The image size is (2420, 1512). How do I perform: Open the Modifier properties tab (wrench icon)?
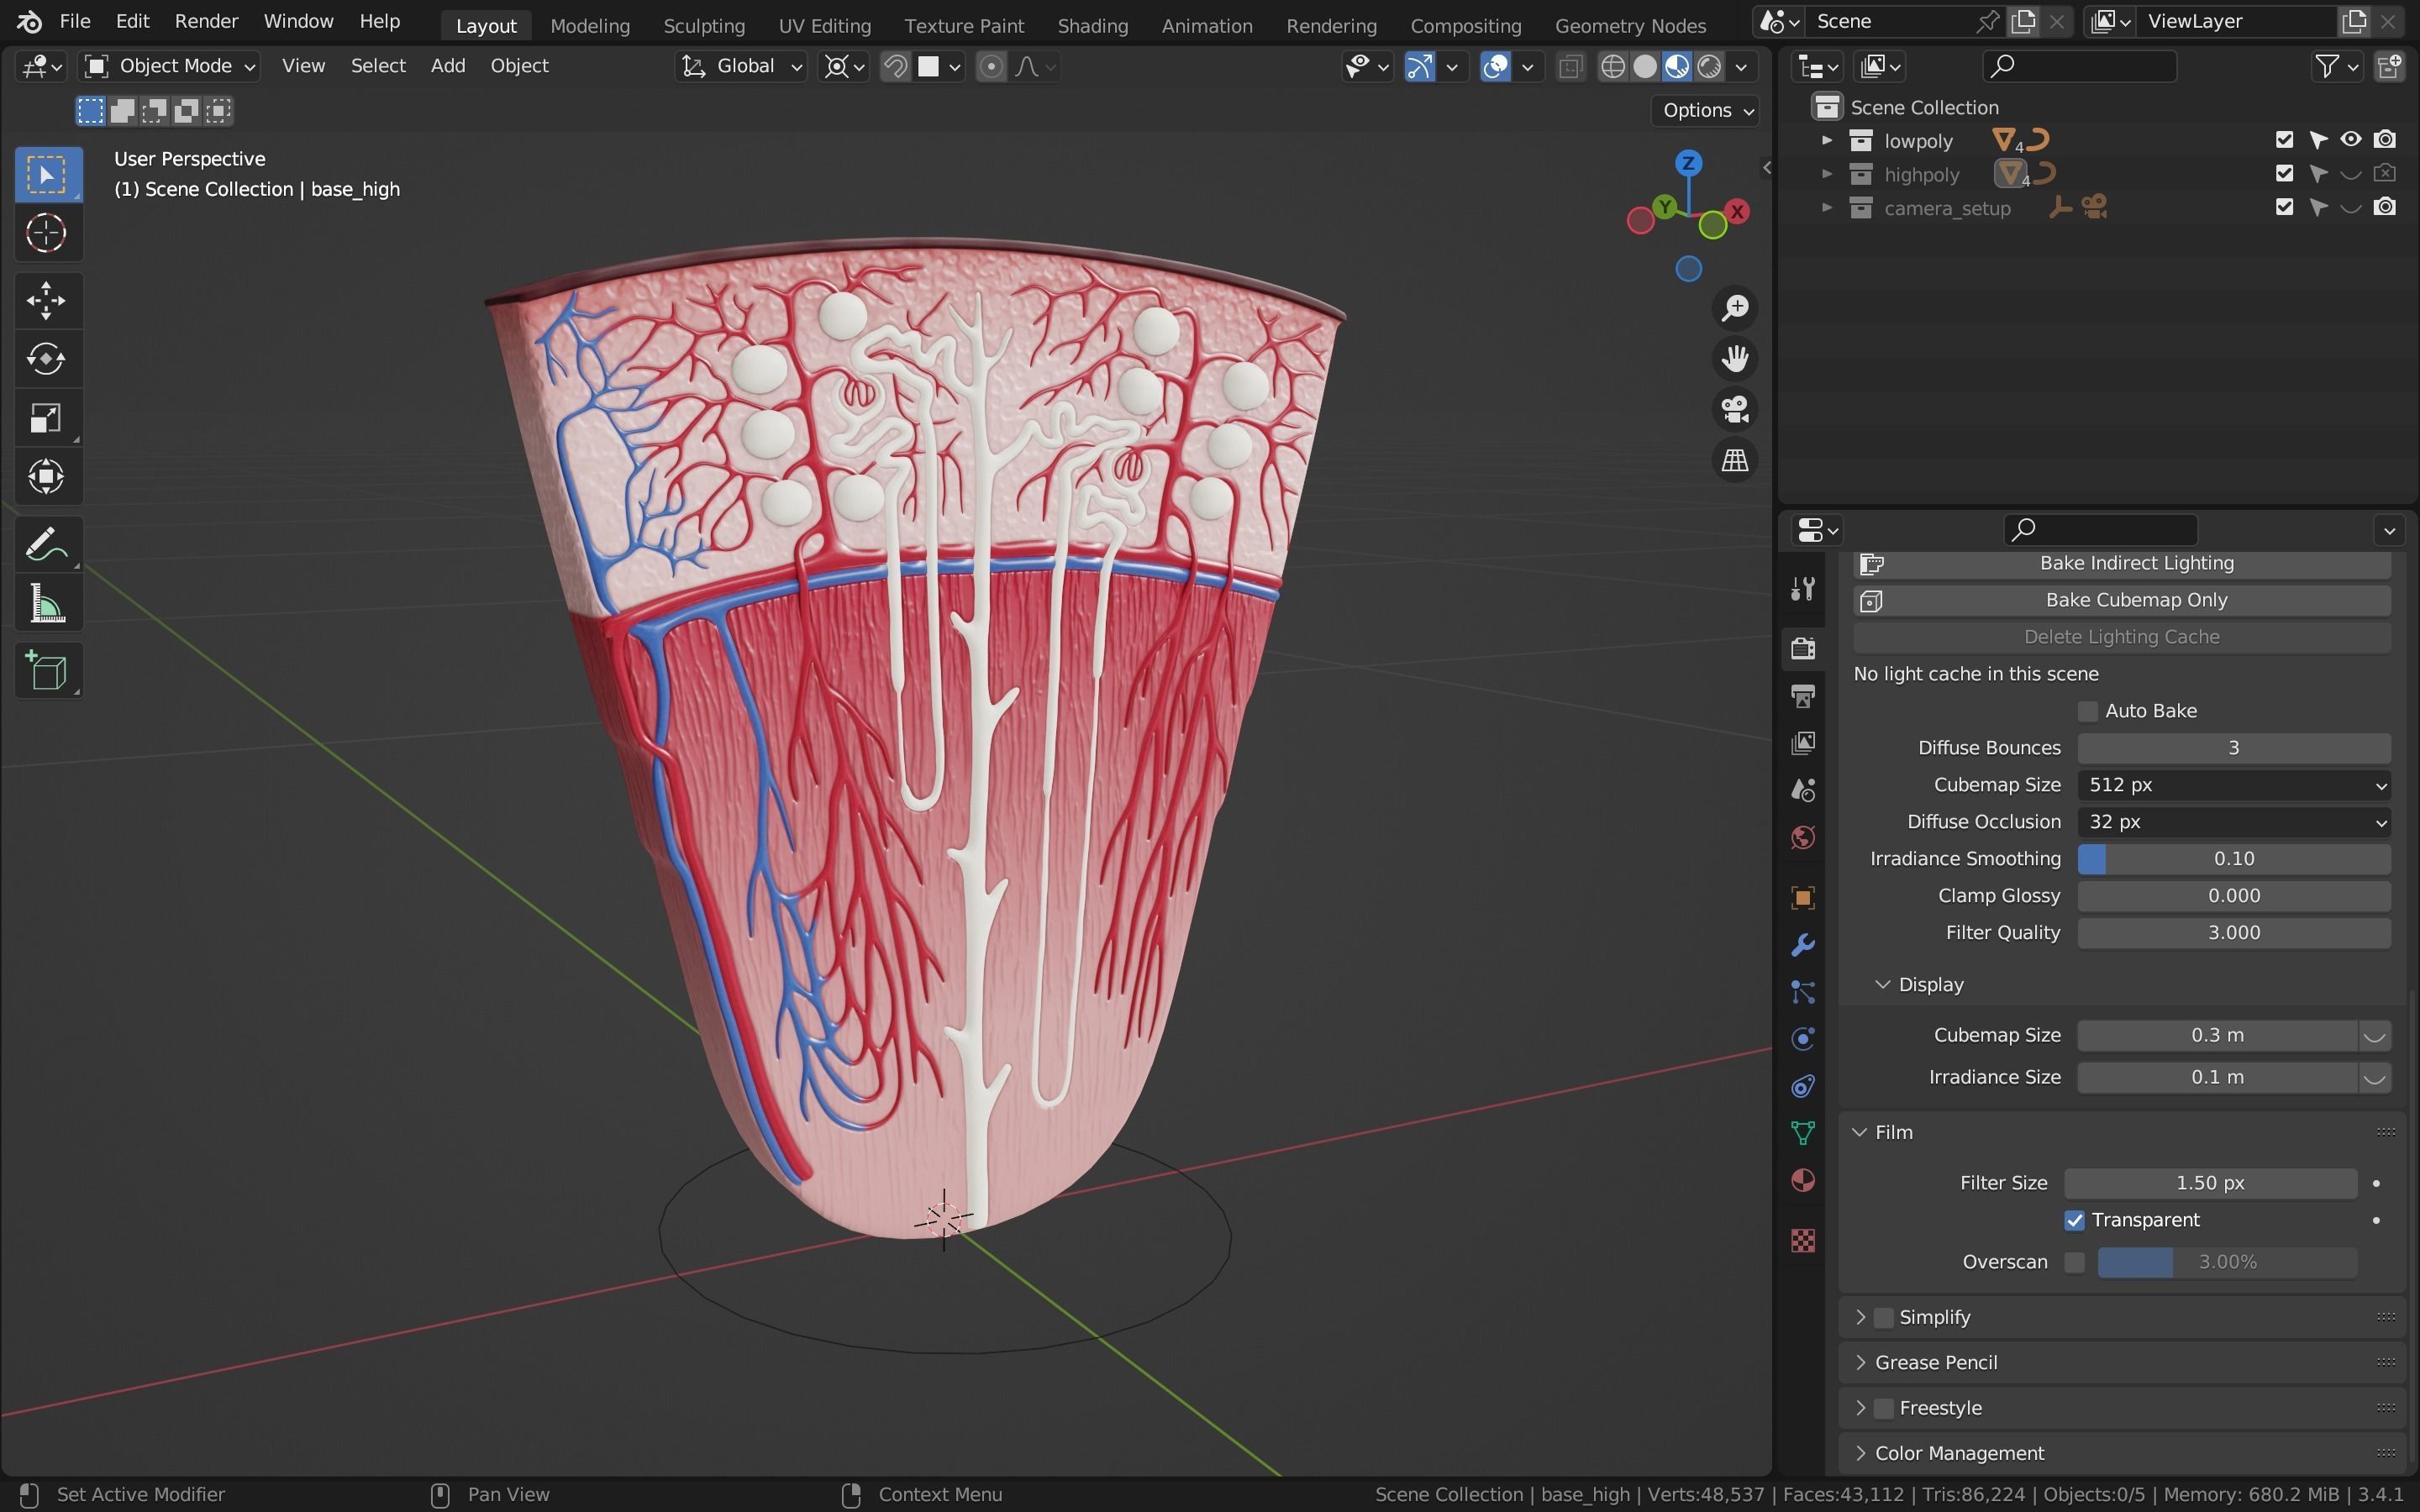point(1802,945)
